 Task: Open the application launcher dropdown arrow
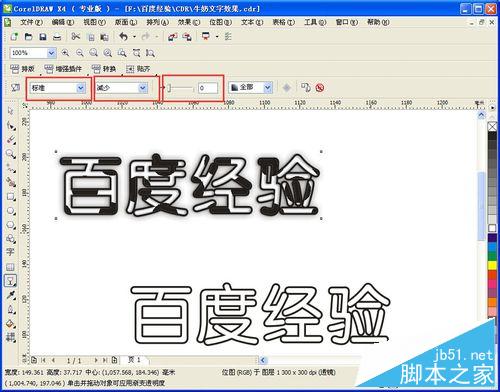pos(217,36)
